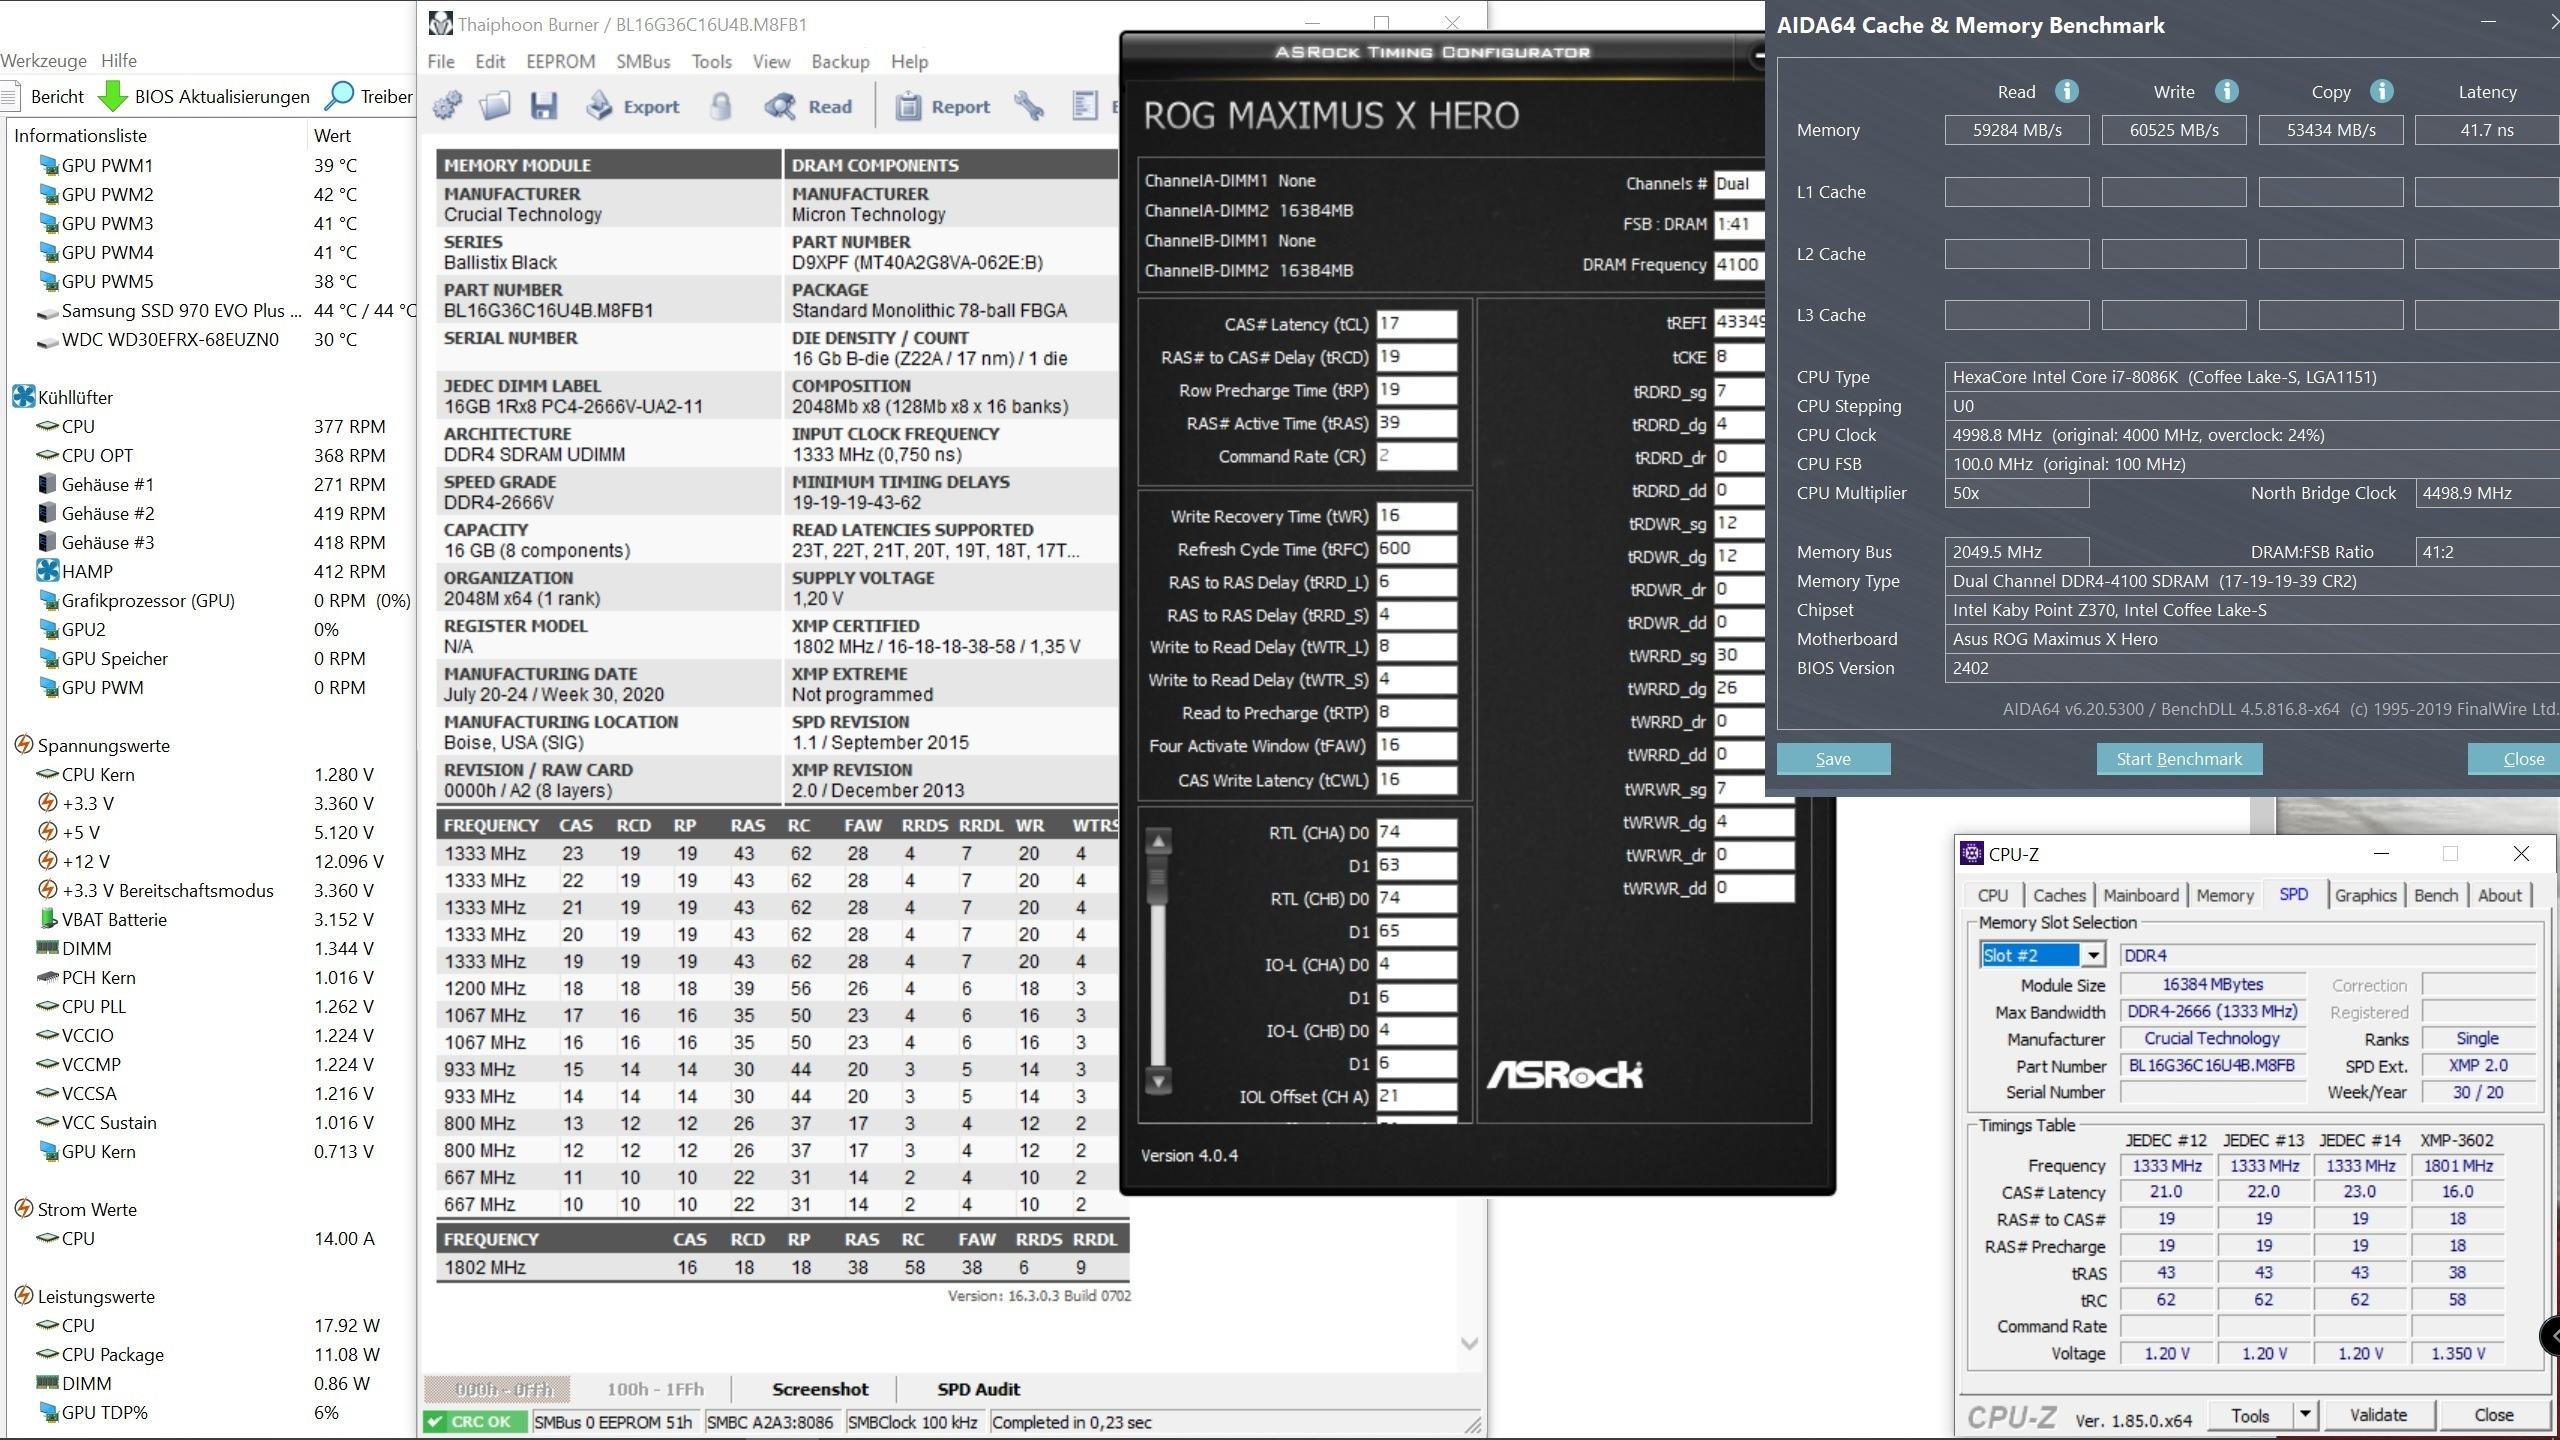
Task: Click the scroll-down chevron in Thaiphoon Burner pane
Action: point(1469,1343)
